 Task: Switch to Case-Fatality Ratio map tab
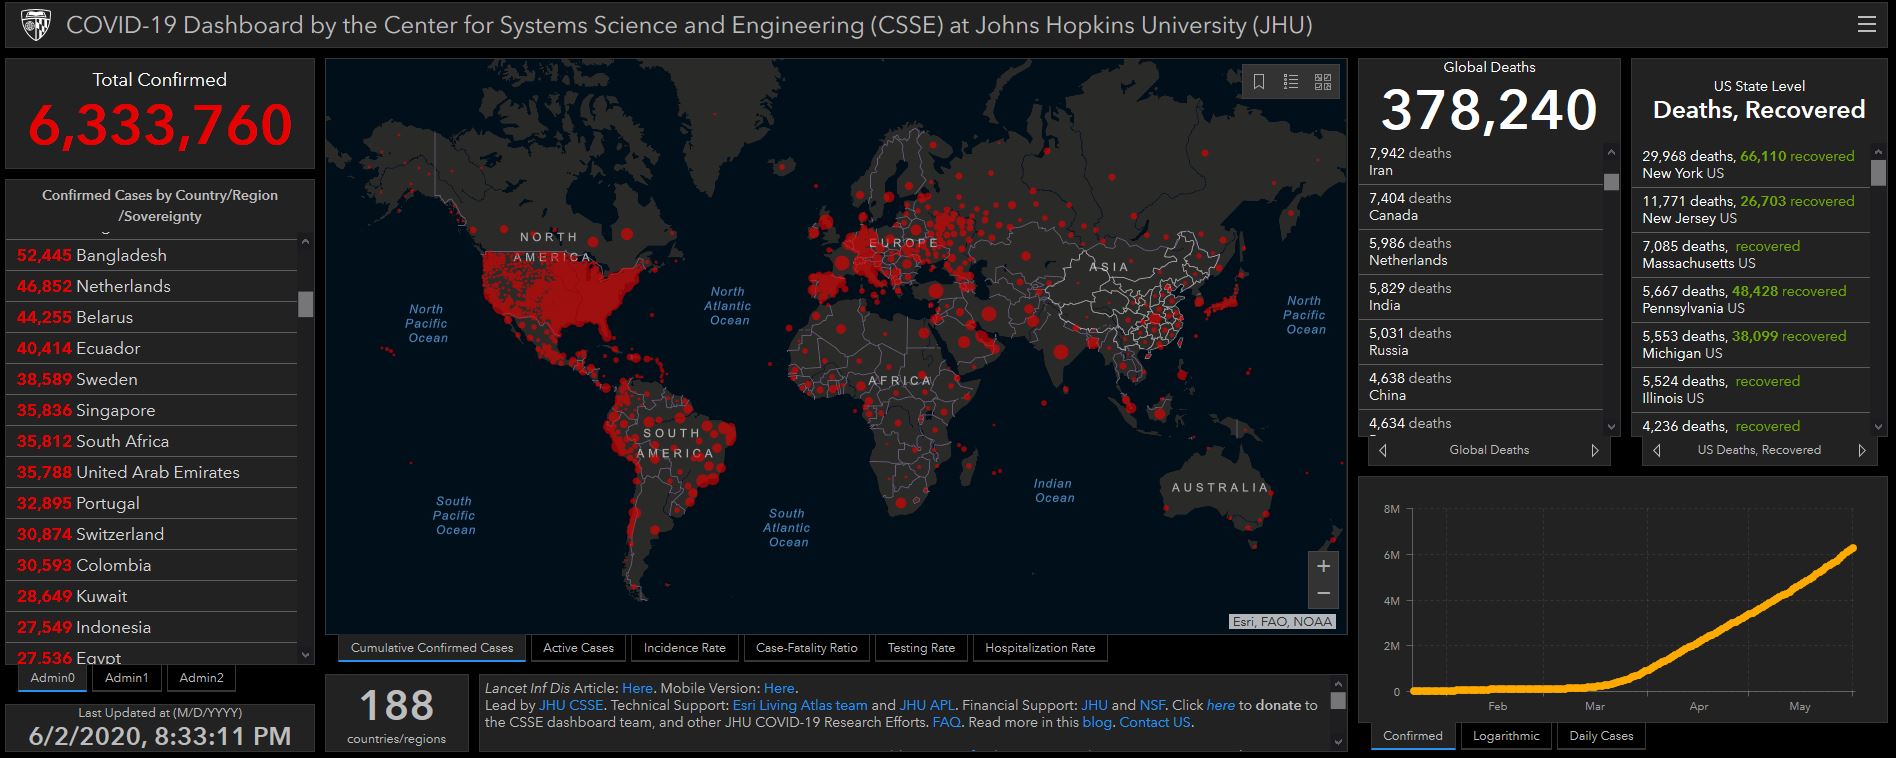807,648
